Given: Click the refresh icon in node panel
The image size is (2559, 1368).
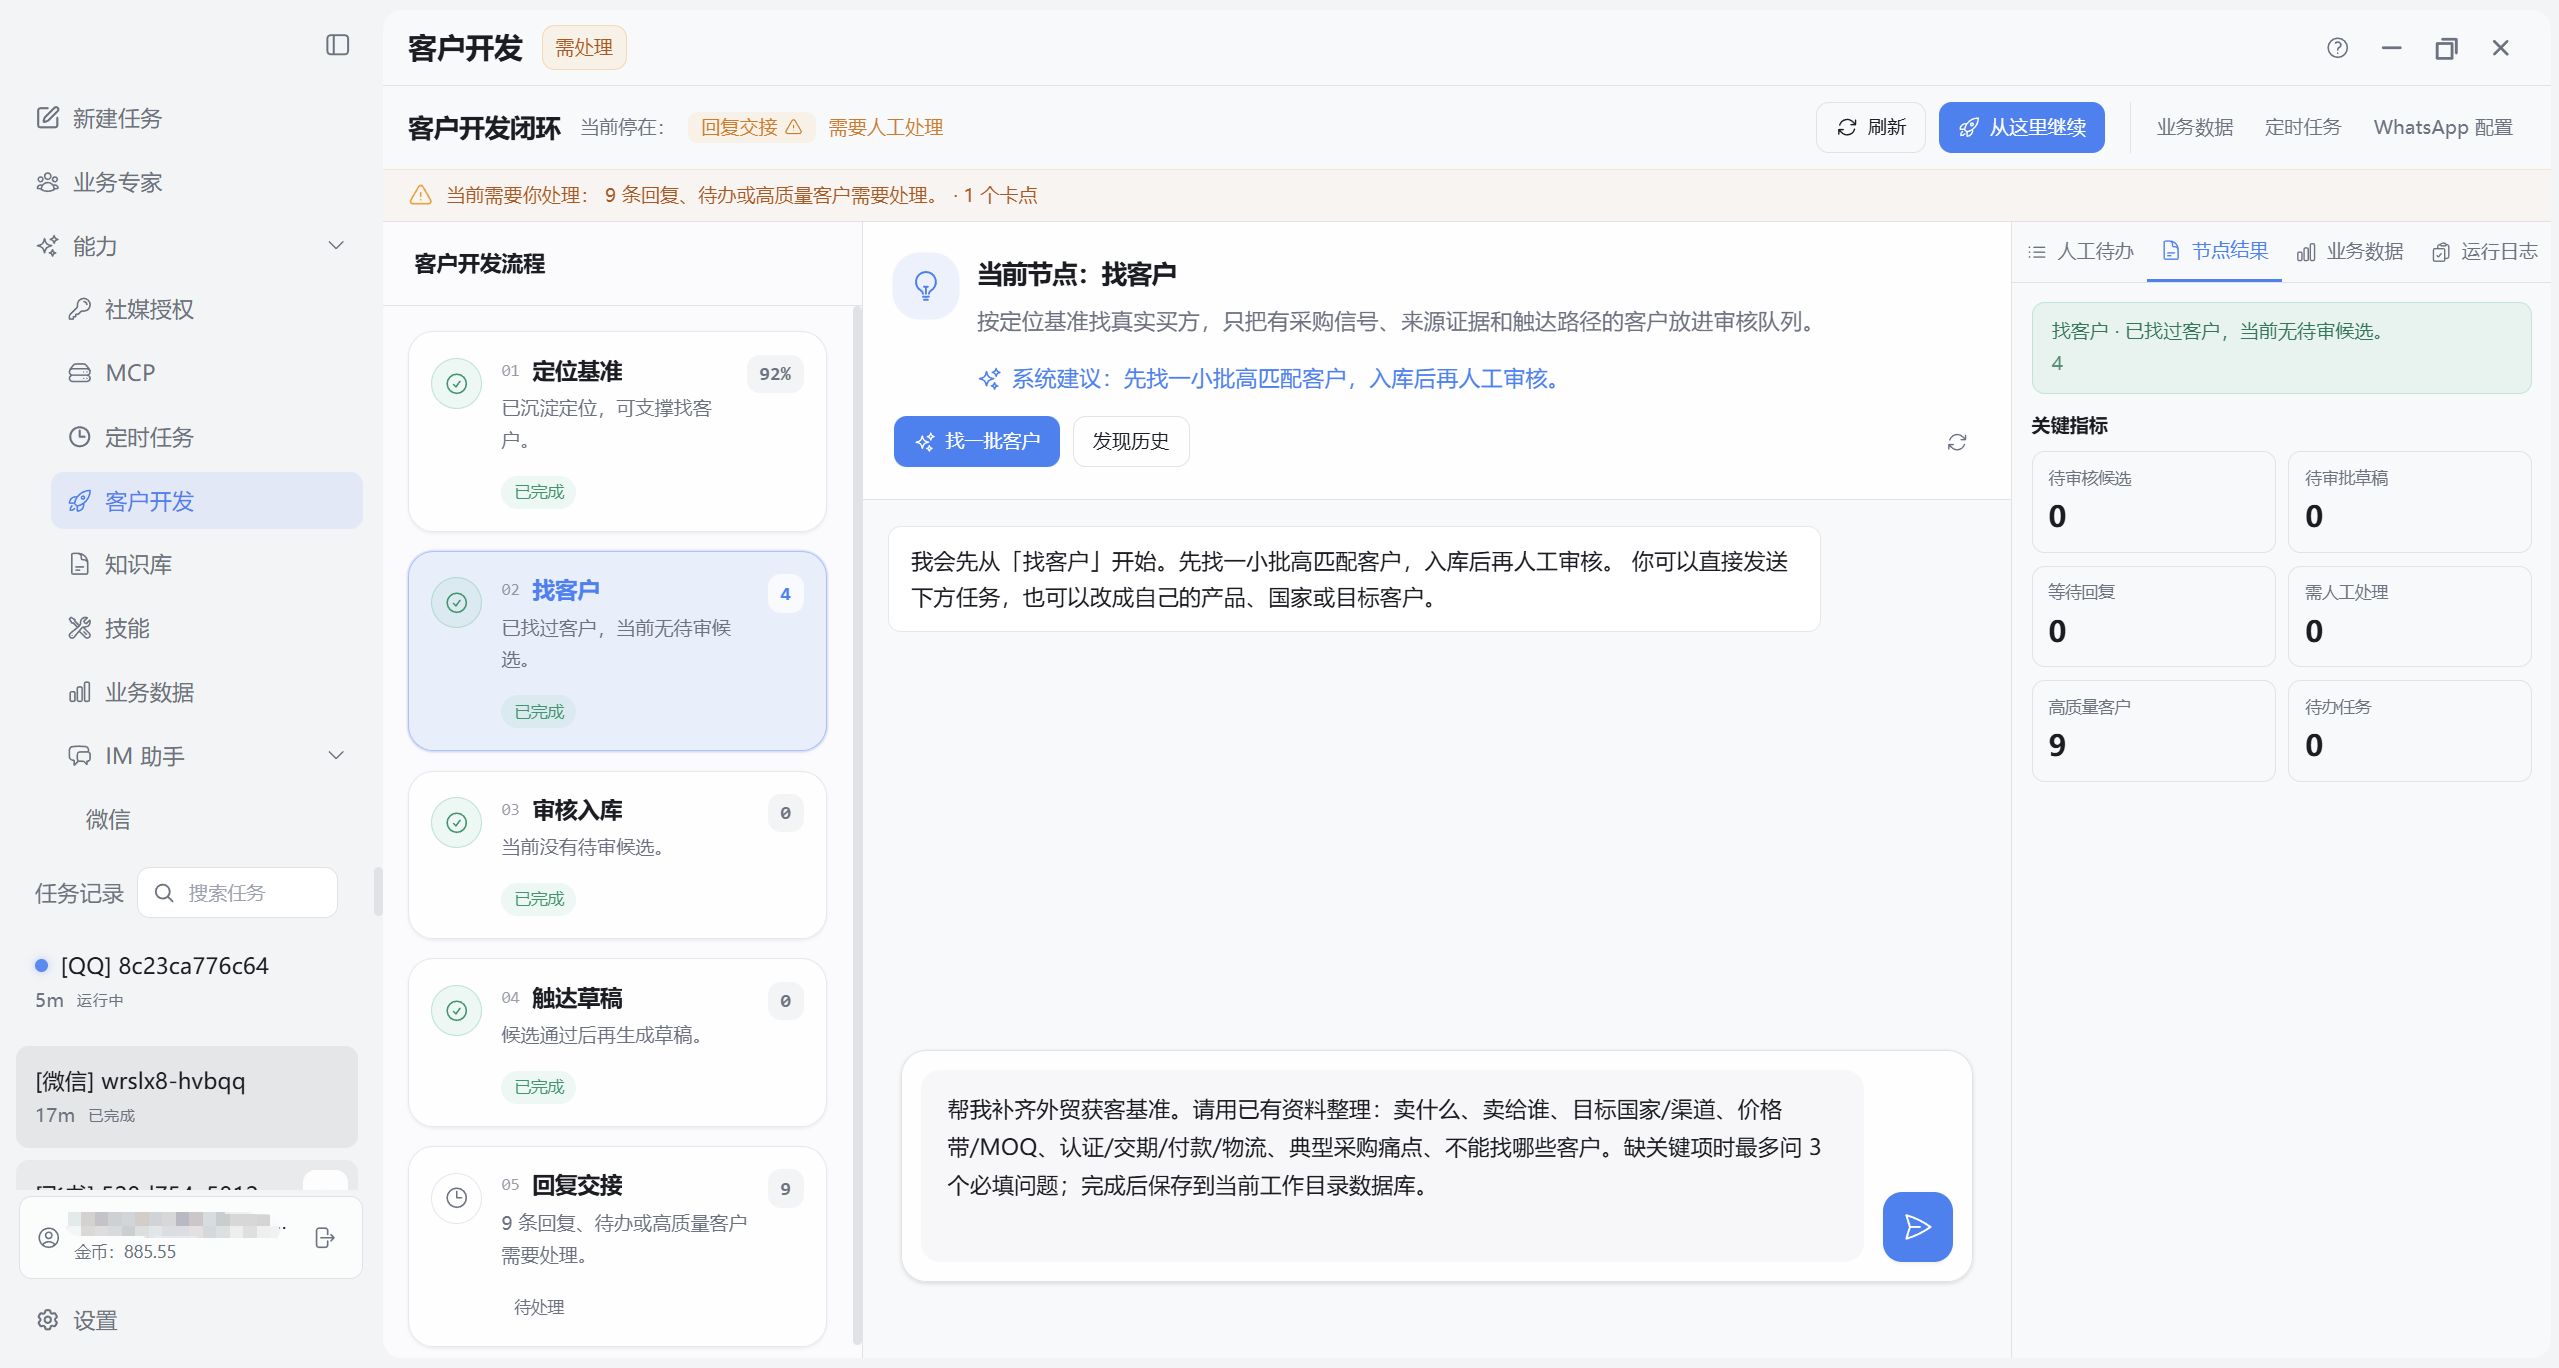Looking at the screenshot, I should pos(1956,442).
